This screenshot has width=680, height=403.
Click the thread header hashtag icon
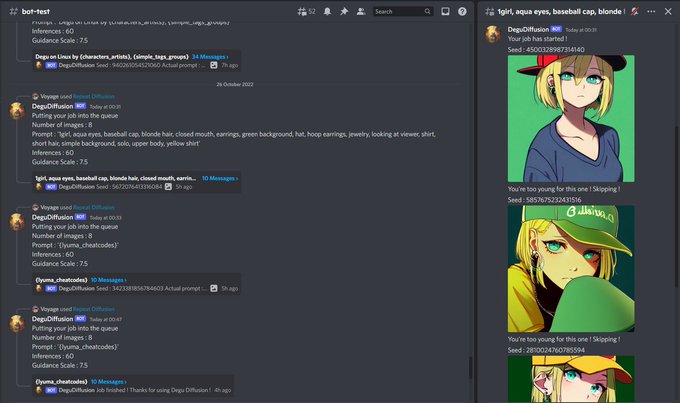(x=490, y=12)
